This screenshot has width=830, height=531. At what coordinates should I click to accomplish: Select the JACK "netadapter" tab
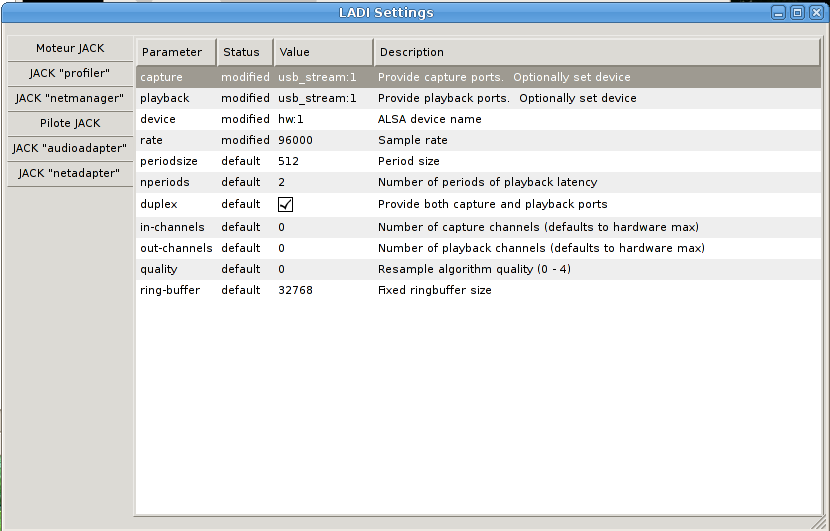[x=70, y=173]
